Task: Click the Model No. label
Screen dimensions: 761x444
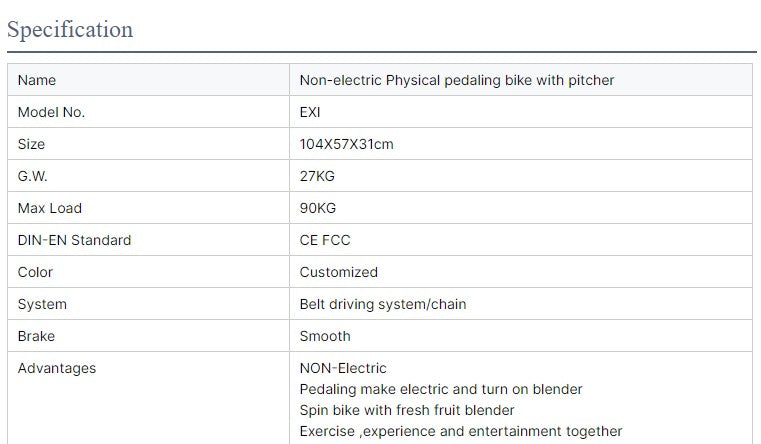Action: point(51,112)
